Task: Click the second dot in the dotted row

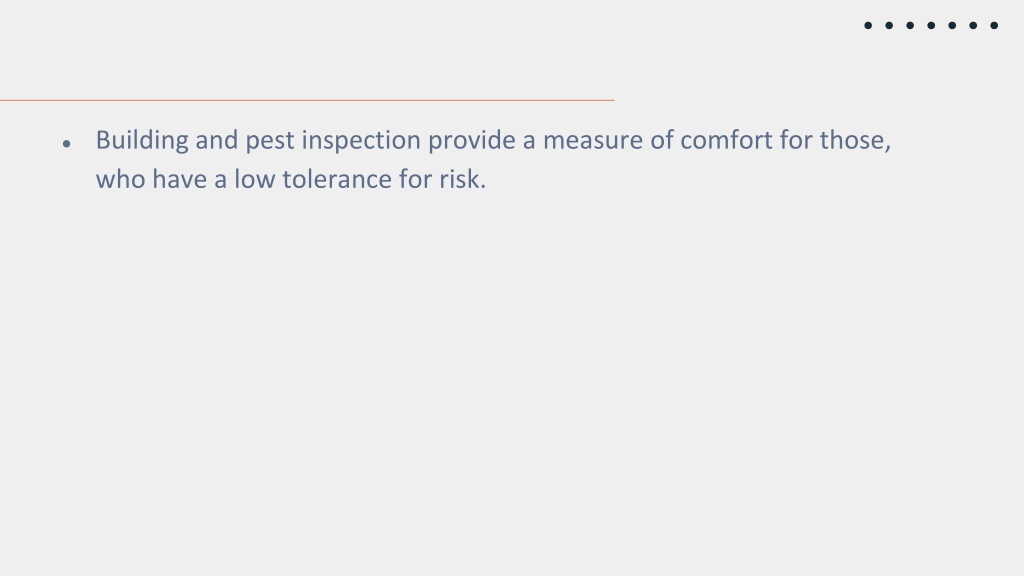Action: point(889,25)
